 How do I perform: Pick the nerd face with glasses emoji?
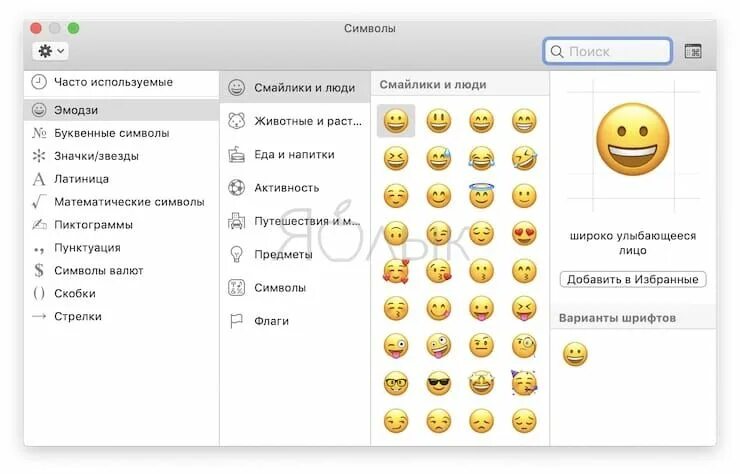[x=395, y=383]
